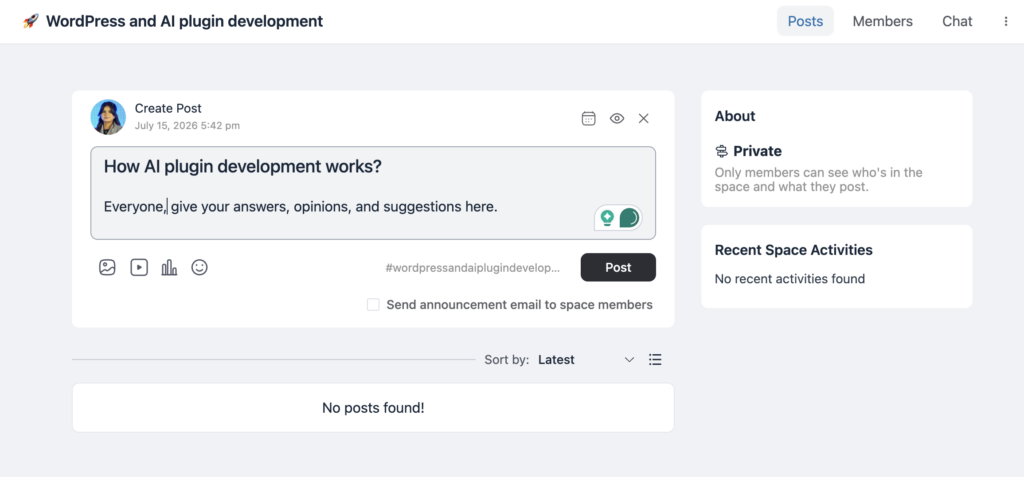Viewport: 1024px width, 477px height.
Task: Click the WordPress and AI plugin development title
Action: click(x=184, y=21)
